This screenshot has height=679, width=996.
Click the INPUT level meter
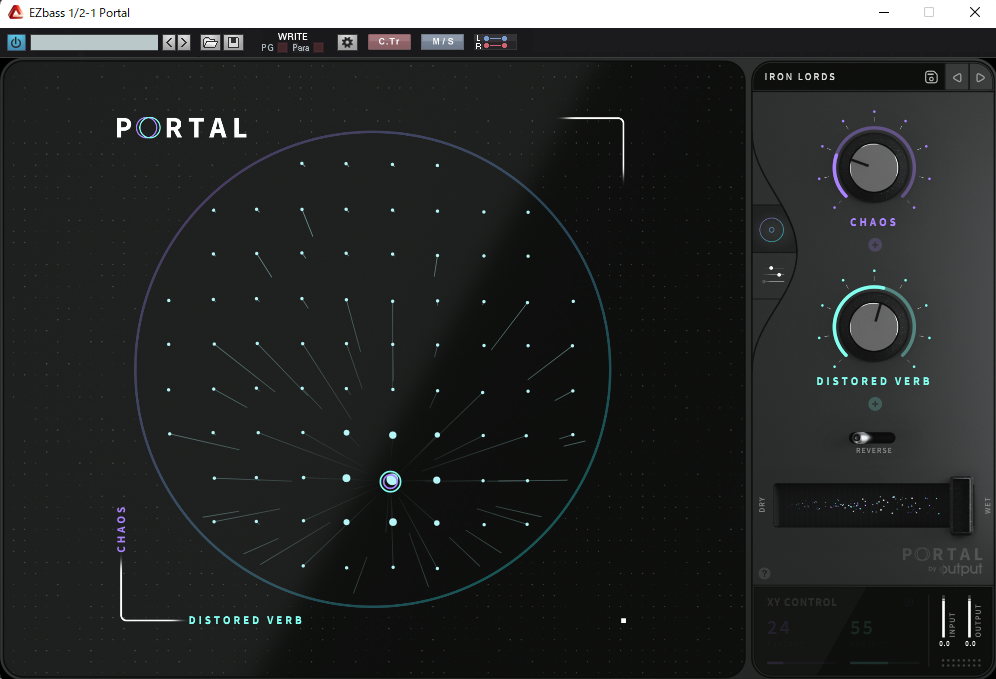click(x=944, y=617)
